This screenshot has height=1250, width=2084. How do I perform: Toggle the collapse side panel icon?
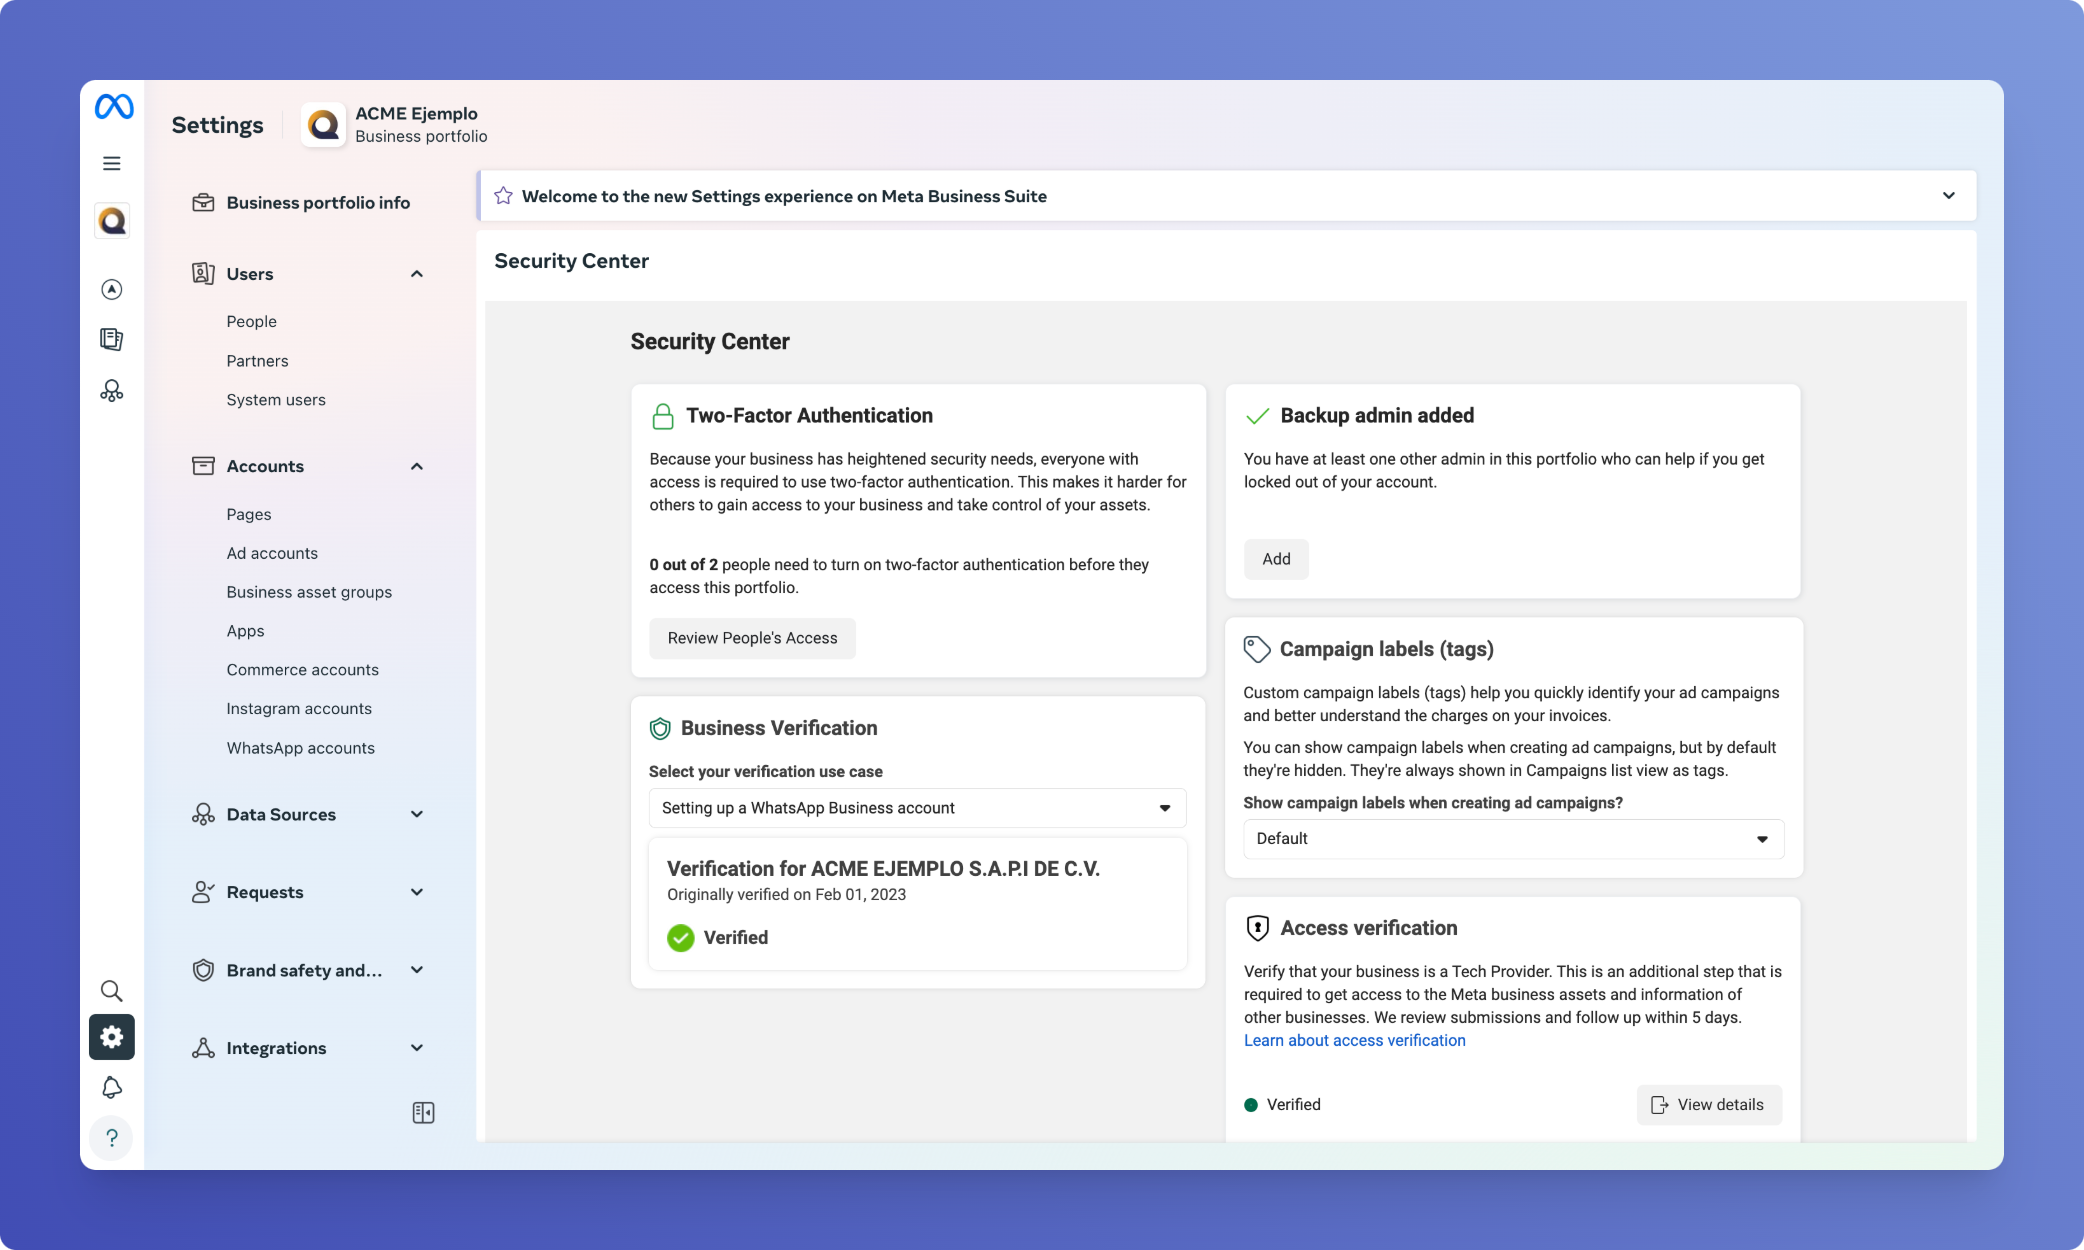pyautogui.click(x=423, y=1113)
